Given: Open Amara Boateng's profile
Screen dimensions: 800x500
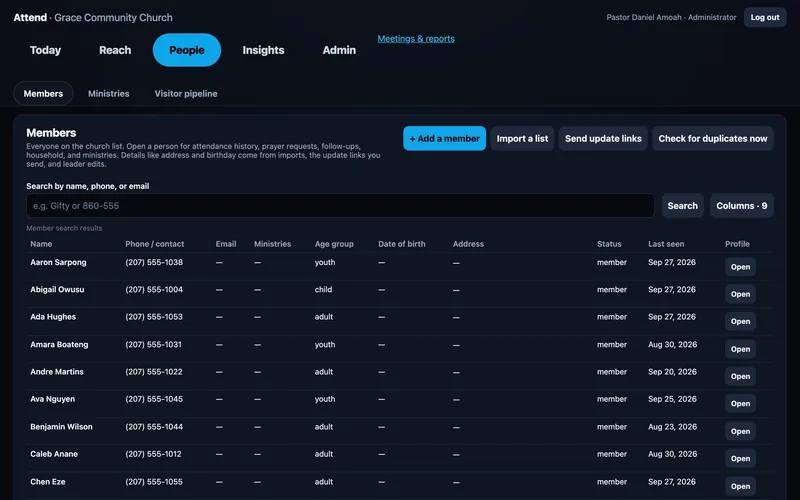Looking at the screenshot, I should coord(740,349).
